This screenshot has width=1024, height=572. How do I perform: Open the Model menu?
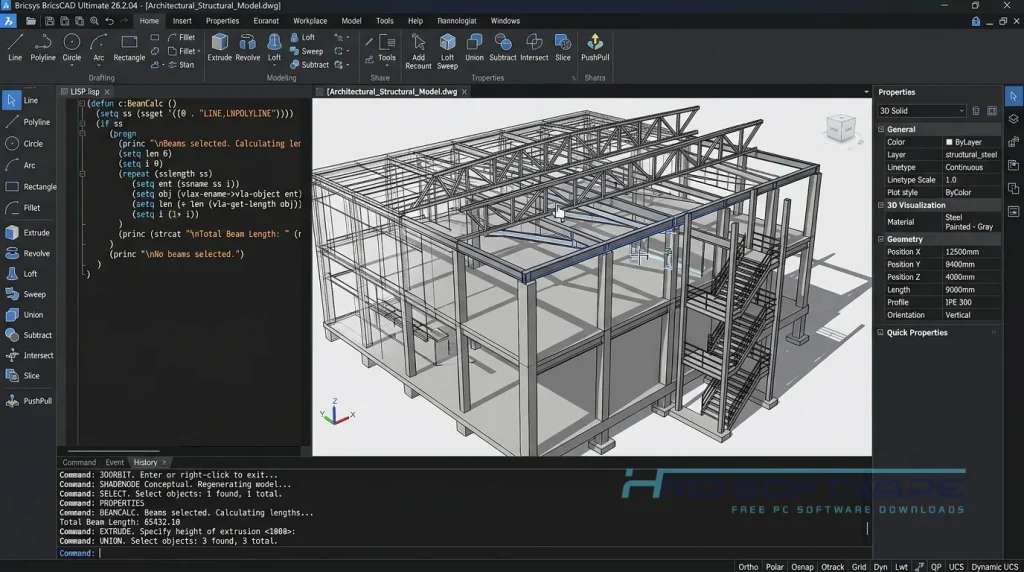(x=351, y=21)
